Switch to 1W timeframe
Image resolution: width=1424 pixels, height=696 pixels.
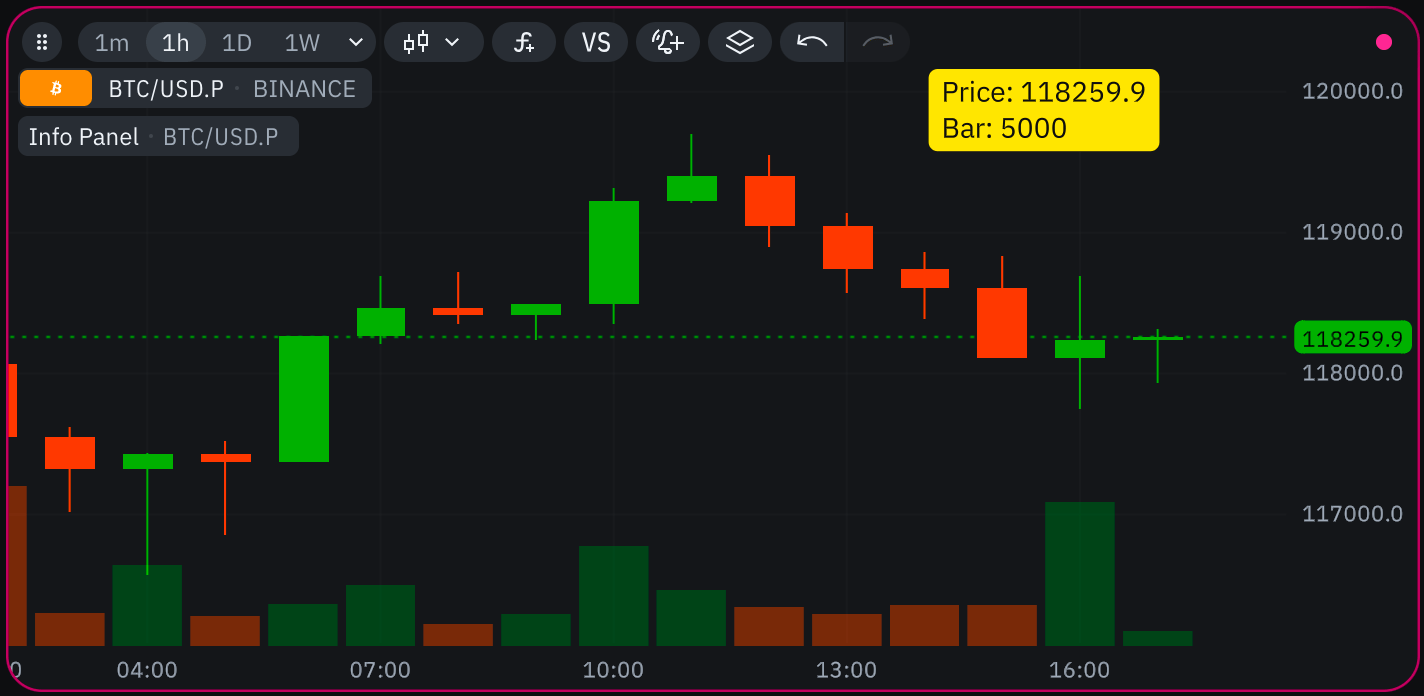302,43
